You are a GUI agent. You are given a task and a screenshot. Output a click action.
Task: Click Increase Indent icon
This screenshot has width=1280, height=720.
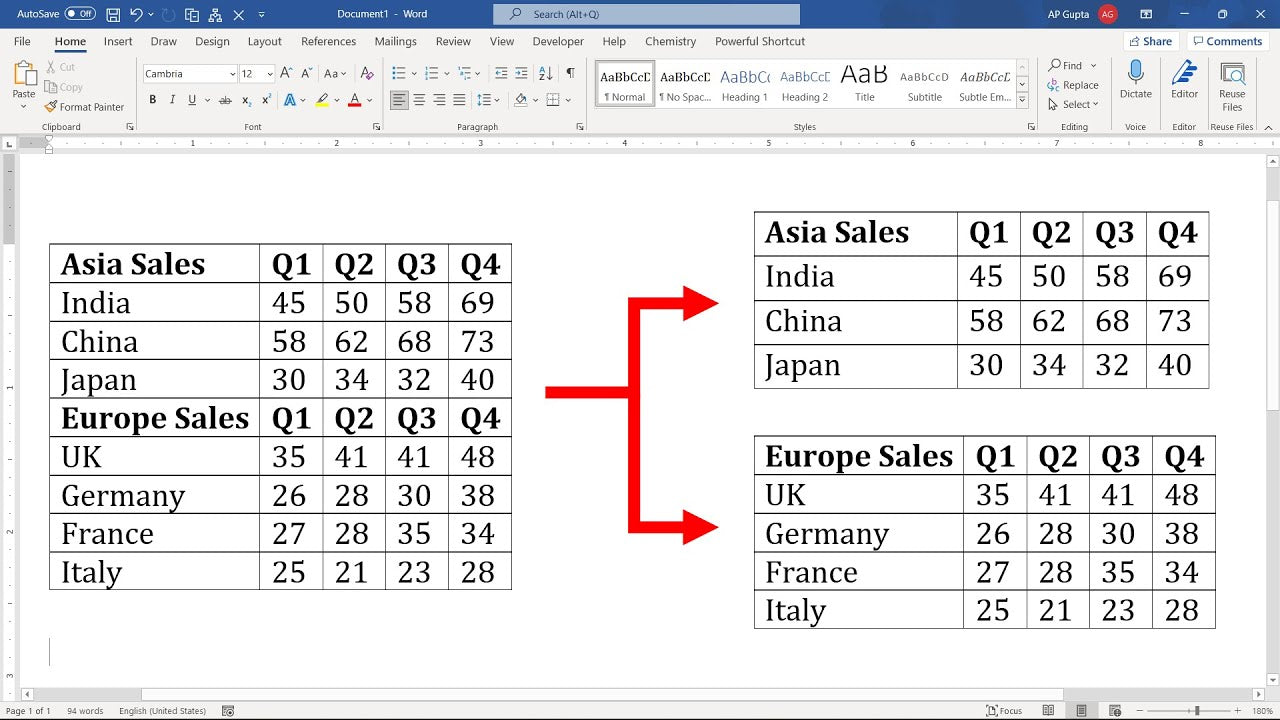tap(523, 73)
